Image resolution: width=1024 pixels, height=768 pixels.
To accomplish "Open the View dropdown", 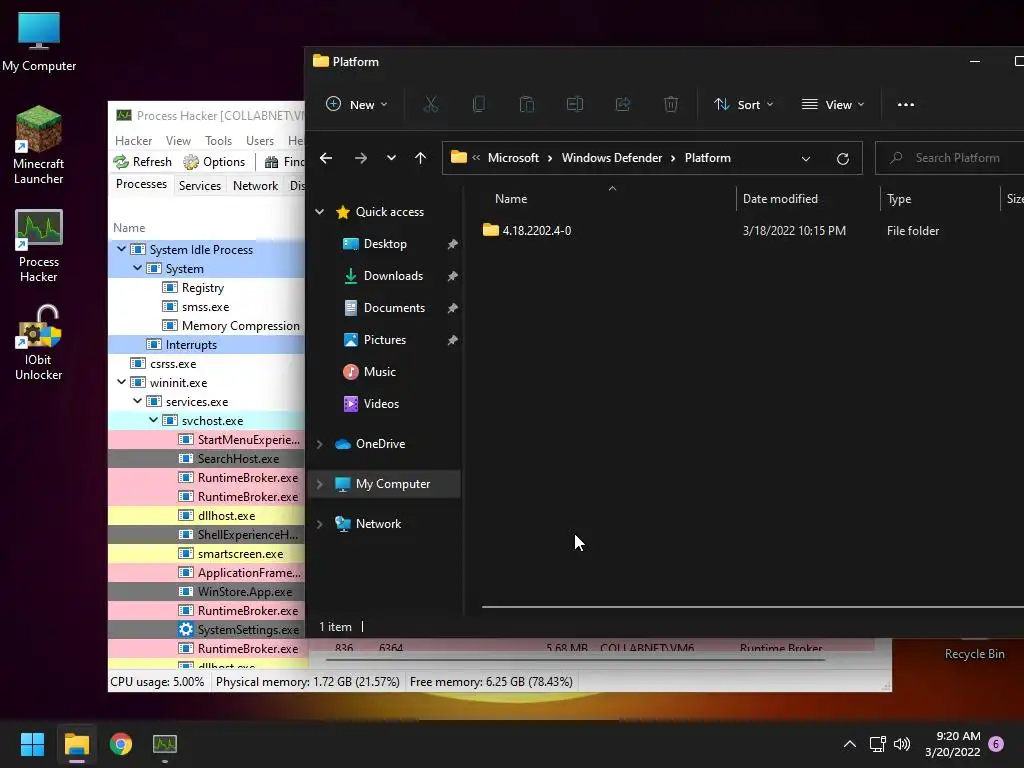I will [833, 104].
